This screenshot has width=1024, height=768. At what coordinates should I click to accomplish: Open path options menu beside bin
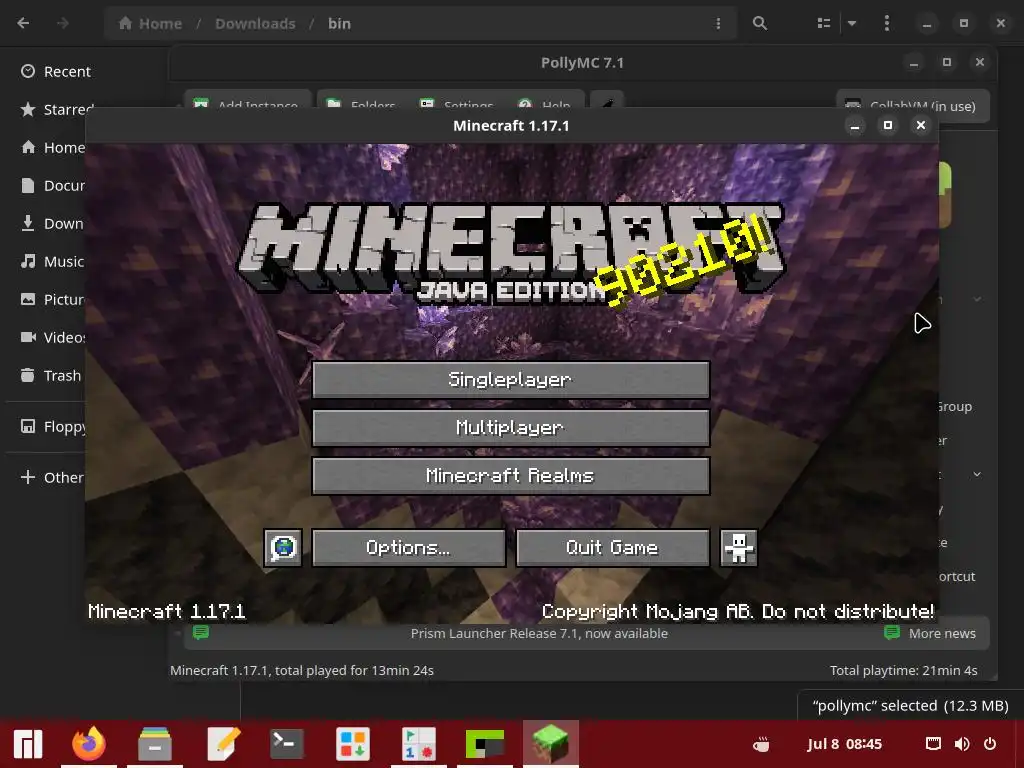click(718, 24)
